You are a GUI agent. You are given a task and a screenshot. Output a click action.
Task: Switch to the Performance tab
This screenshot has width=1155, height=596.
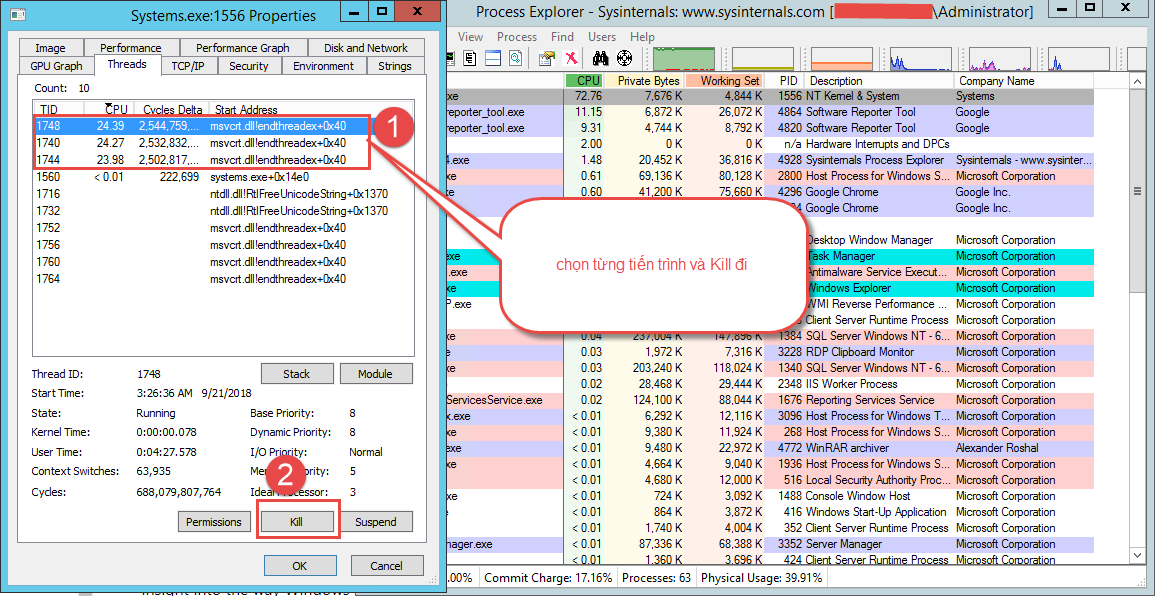tap(130, 48)
